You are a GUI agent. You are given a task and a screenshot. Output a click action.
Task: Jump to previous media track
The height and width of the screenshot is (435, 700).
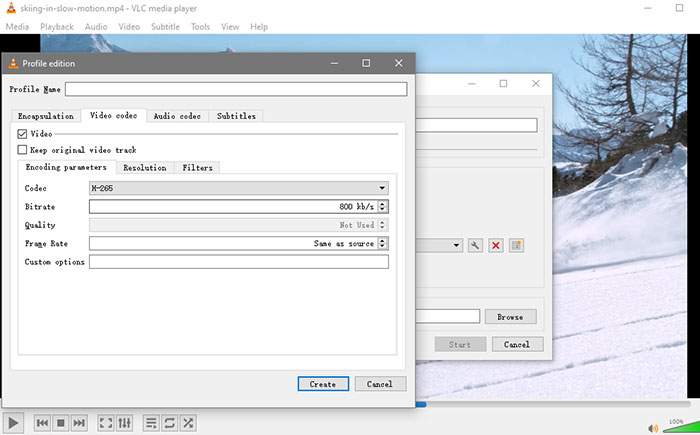coord(42,422)
